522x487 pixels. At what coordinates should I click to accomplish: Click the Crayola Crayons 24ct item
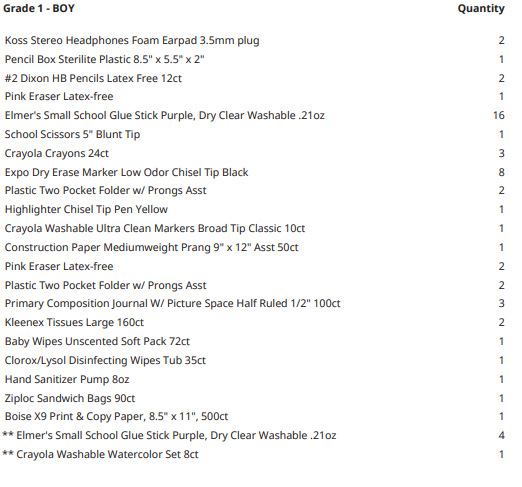click(x=57, y=153)
